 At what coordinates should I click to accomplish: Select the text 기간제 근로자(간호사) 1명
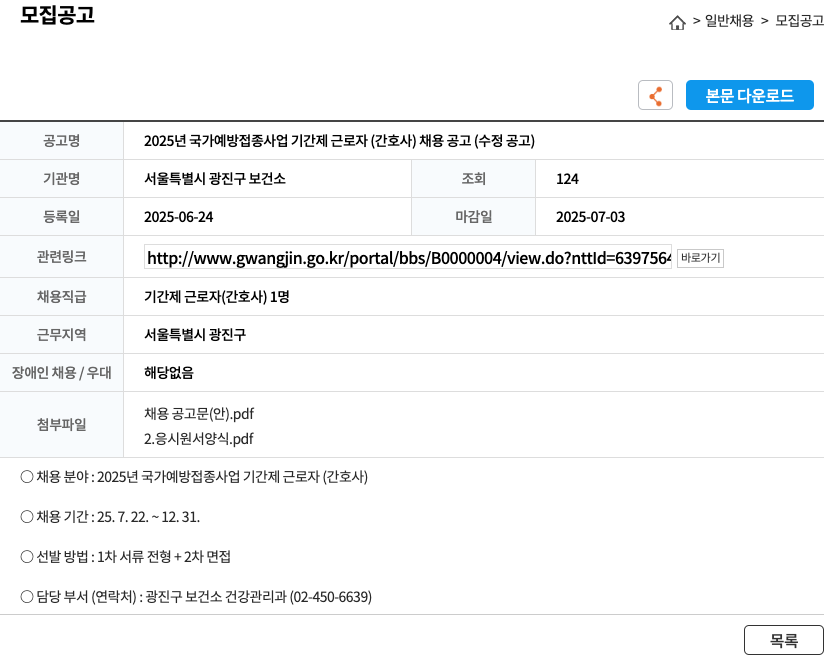(x=217, y=297)
